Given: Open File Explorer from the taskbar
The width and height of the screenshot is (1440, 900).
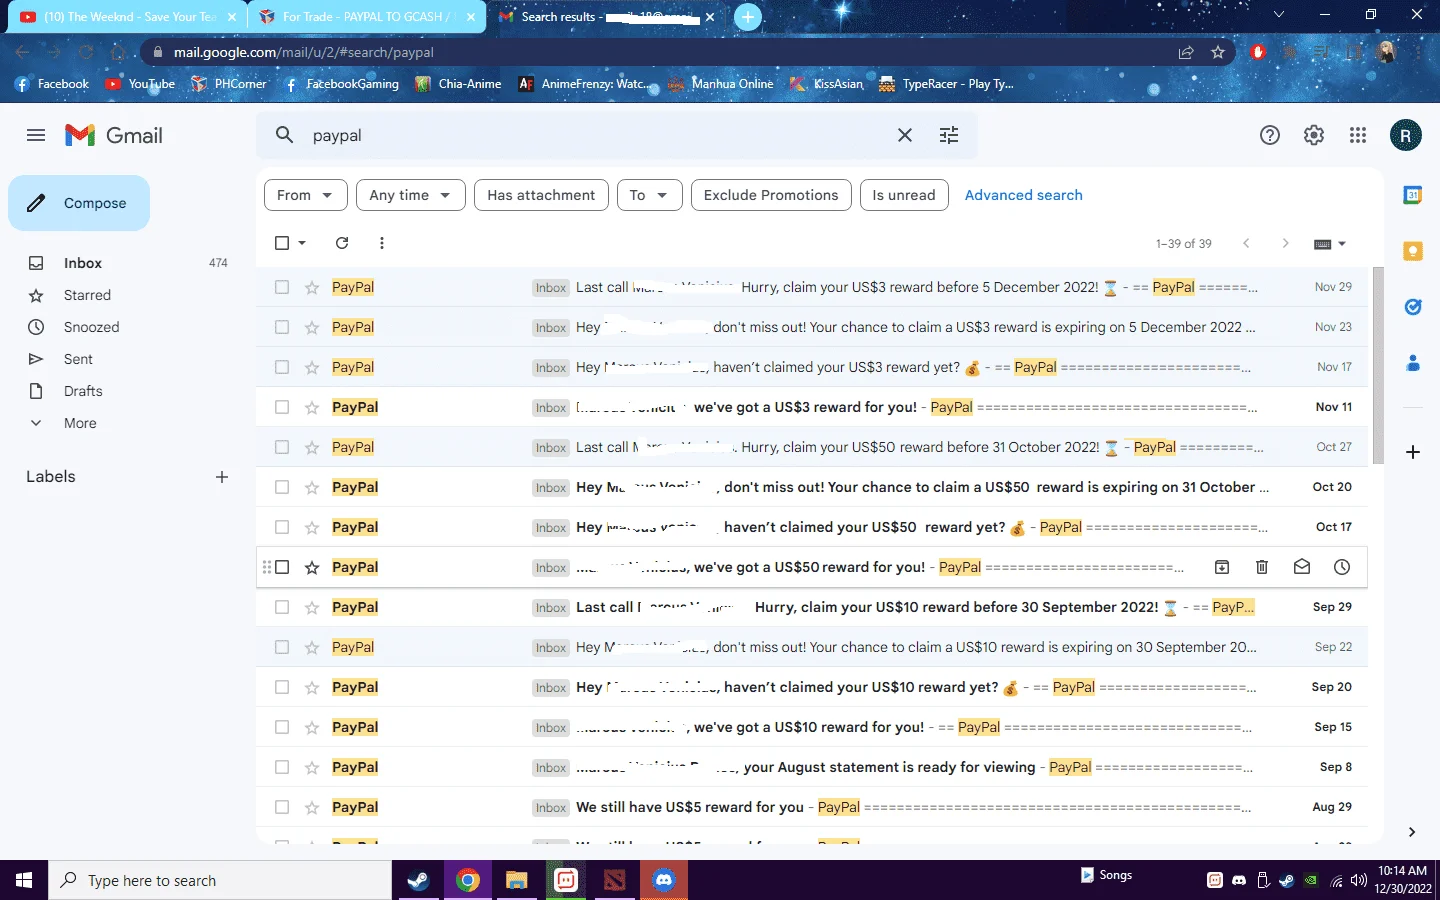Looking at the screenshot, I should pos(516,880).
